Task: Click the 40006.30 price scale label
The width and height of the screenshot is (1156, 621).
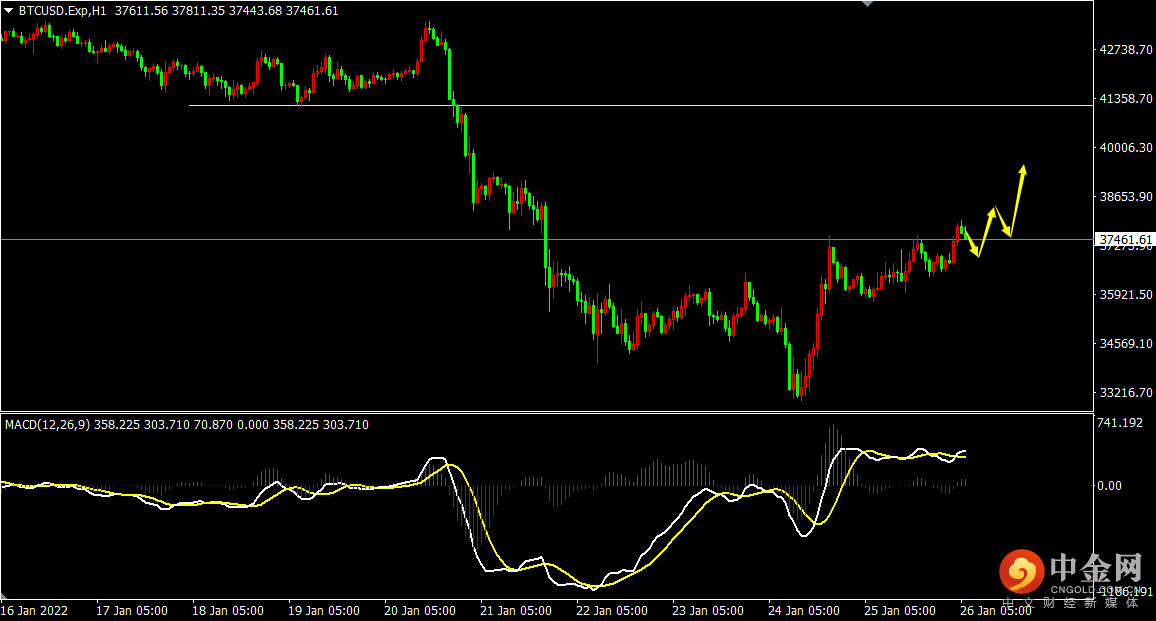Action: click(1126, 148)
